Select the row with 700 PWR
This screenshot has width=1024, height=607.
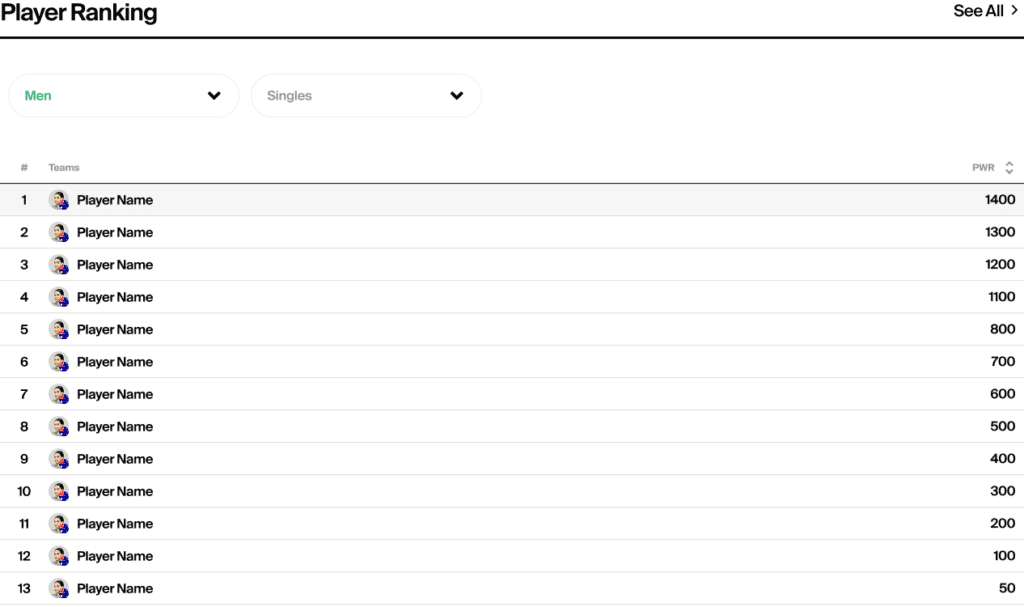[x=512, y=362]
